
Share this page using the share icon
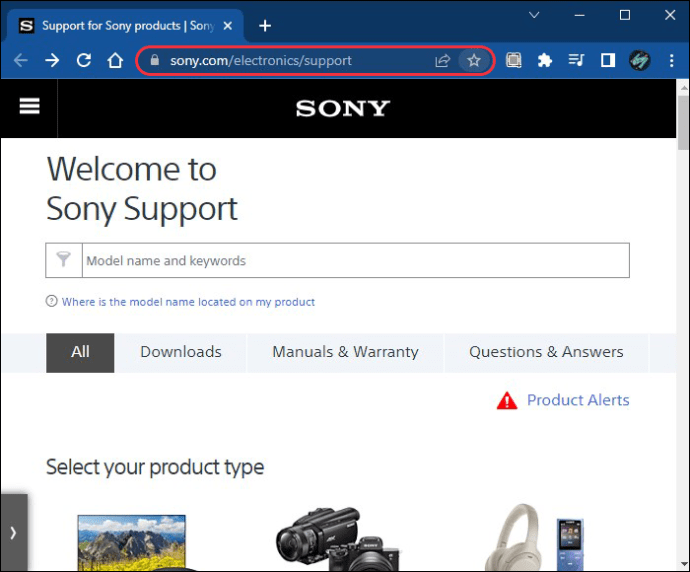coord(442,60)
